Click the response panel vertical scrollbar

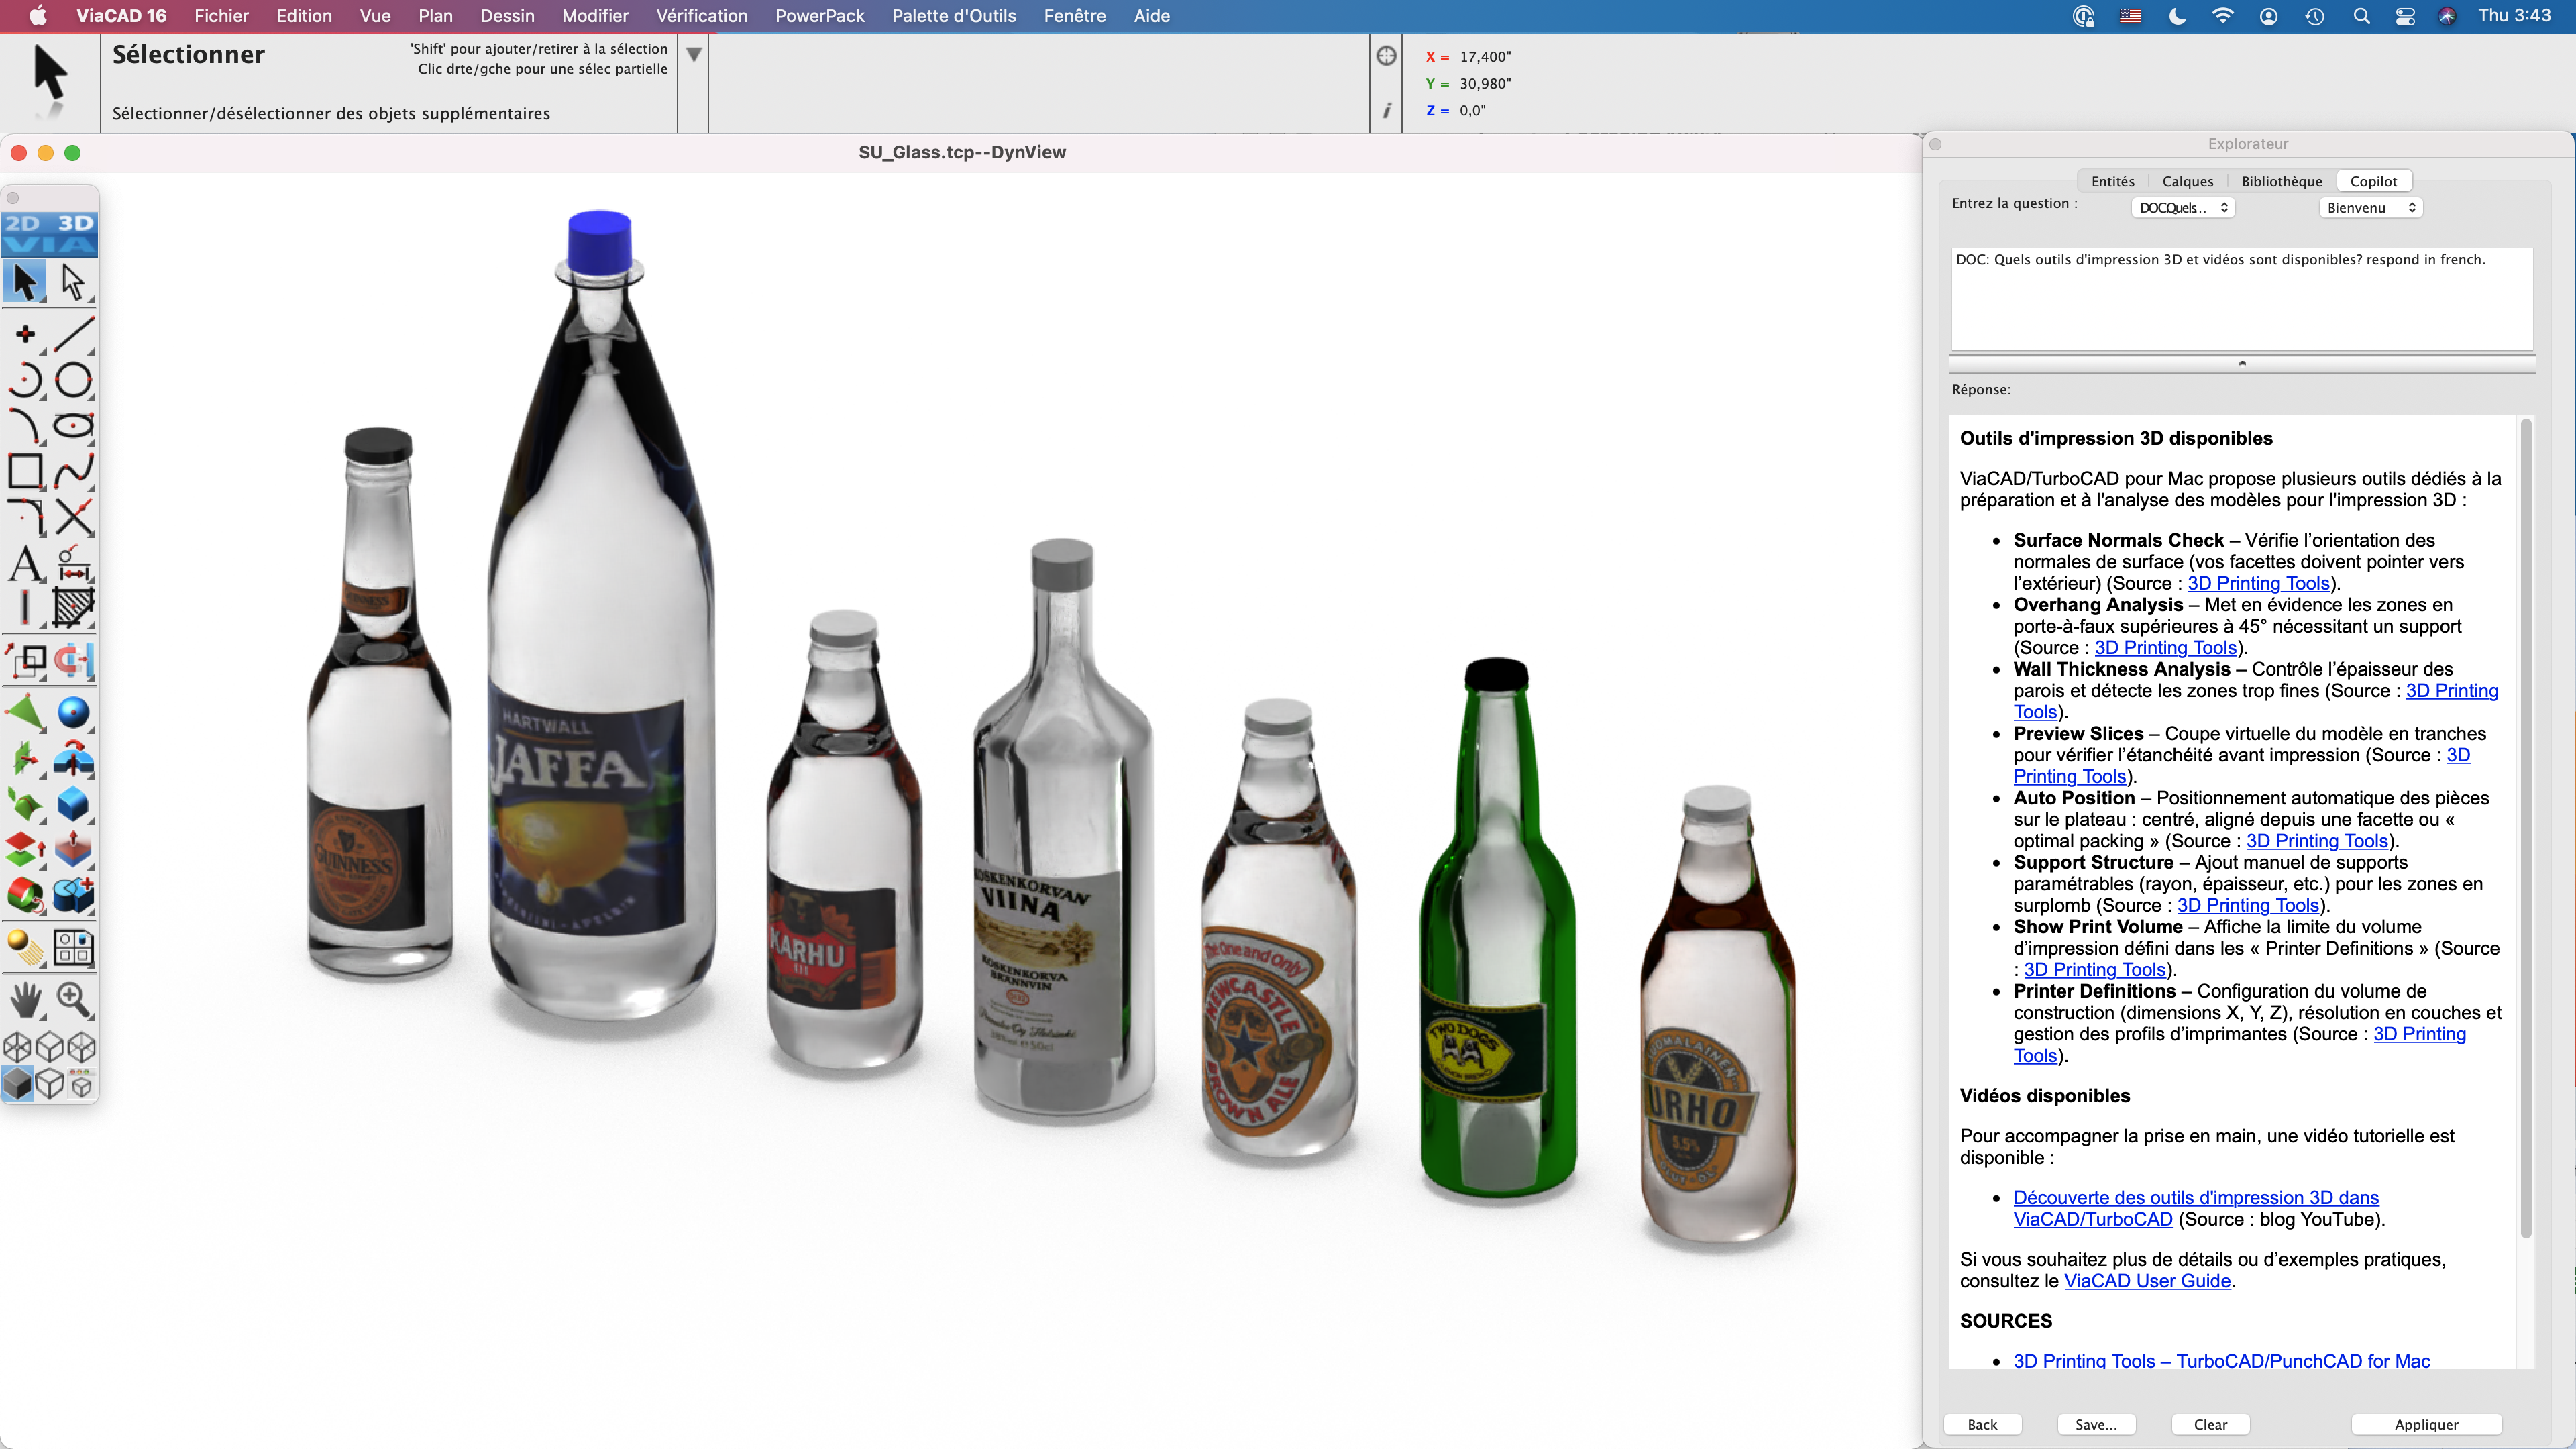pyautogui.click(x=2525, y=830)
